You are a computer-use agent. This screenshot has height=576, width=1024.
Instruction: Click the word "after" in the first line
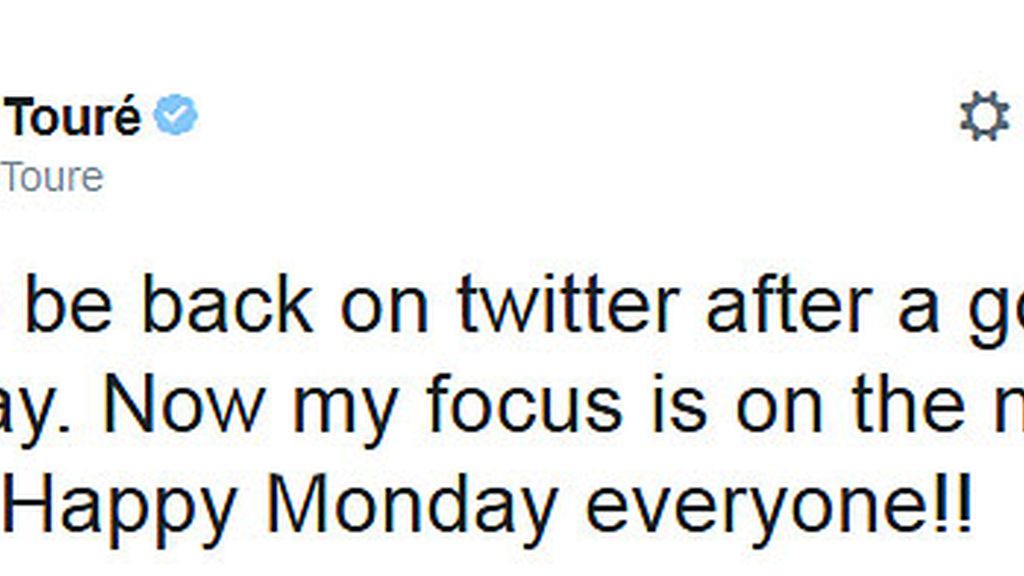tap(790, 305)
